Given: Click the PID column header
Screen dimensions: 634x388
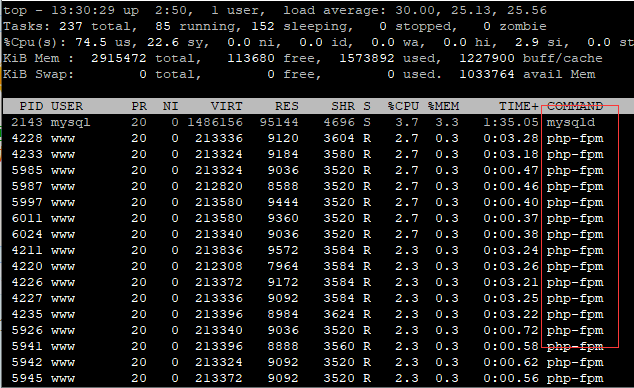Looking at the screenshot, I should point(31,106).
